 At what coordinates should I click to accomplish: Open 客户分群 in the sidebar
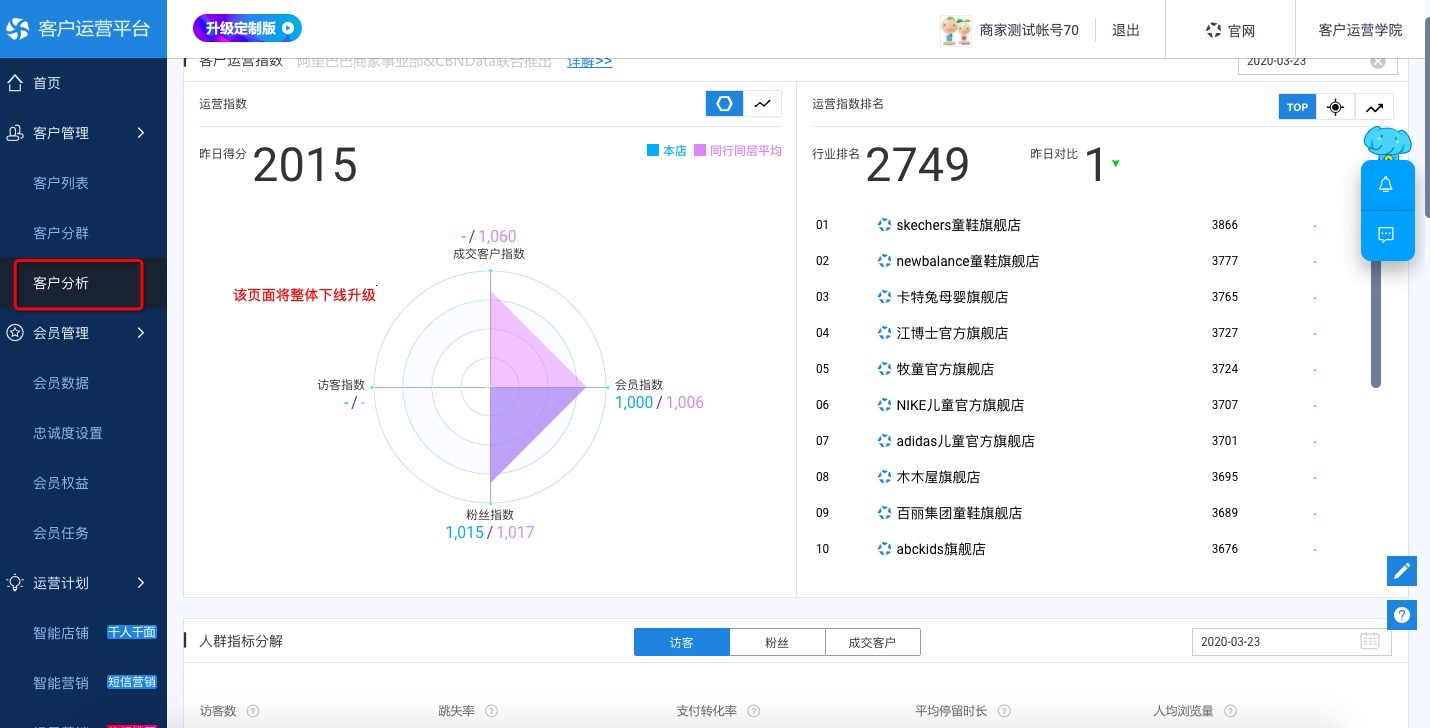[x=61, y=233]
